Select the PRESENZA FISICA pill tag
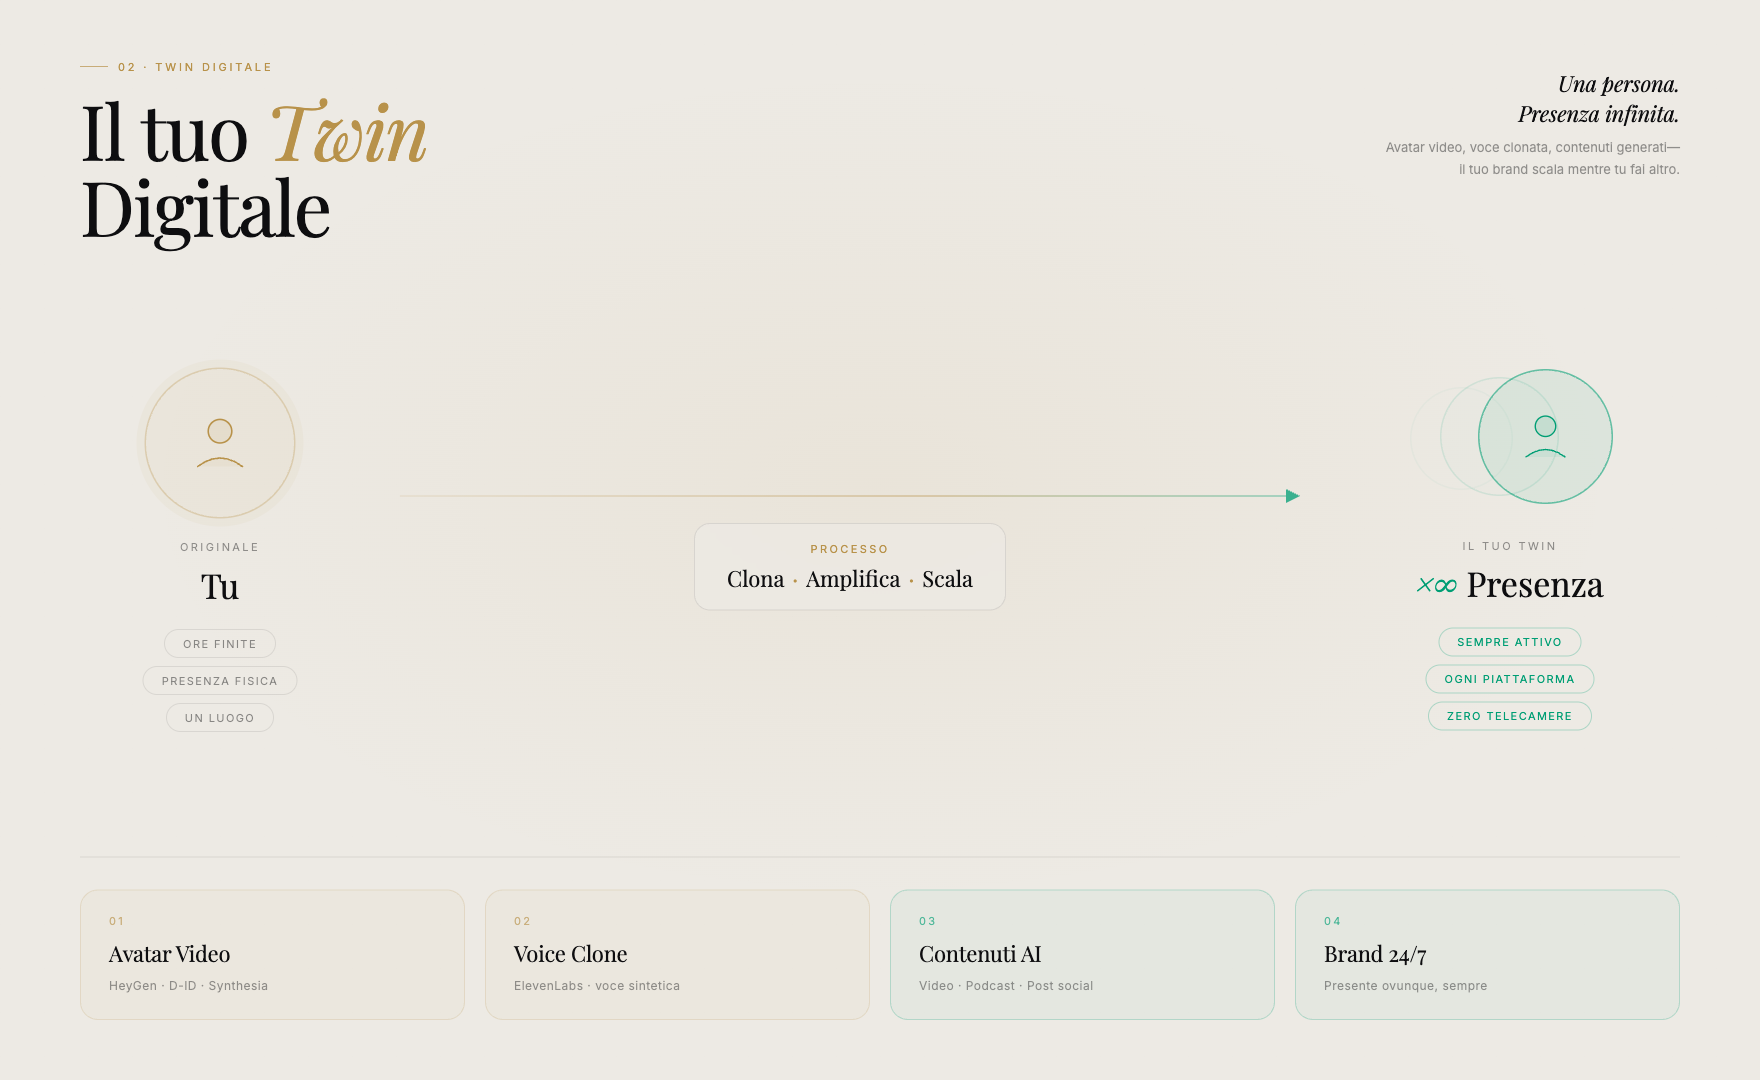This screenshot has height=1080, width=1760. [220, 681]
